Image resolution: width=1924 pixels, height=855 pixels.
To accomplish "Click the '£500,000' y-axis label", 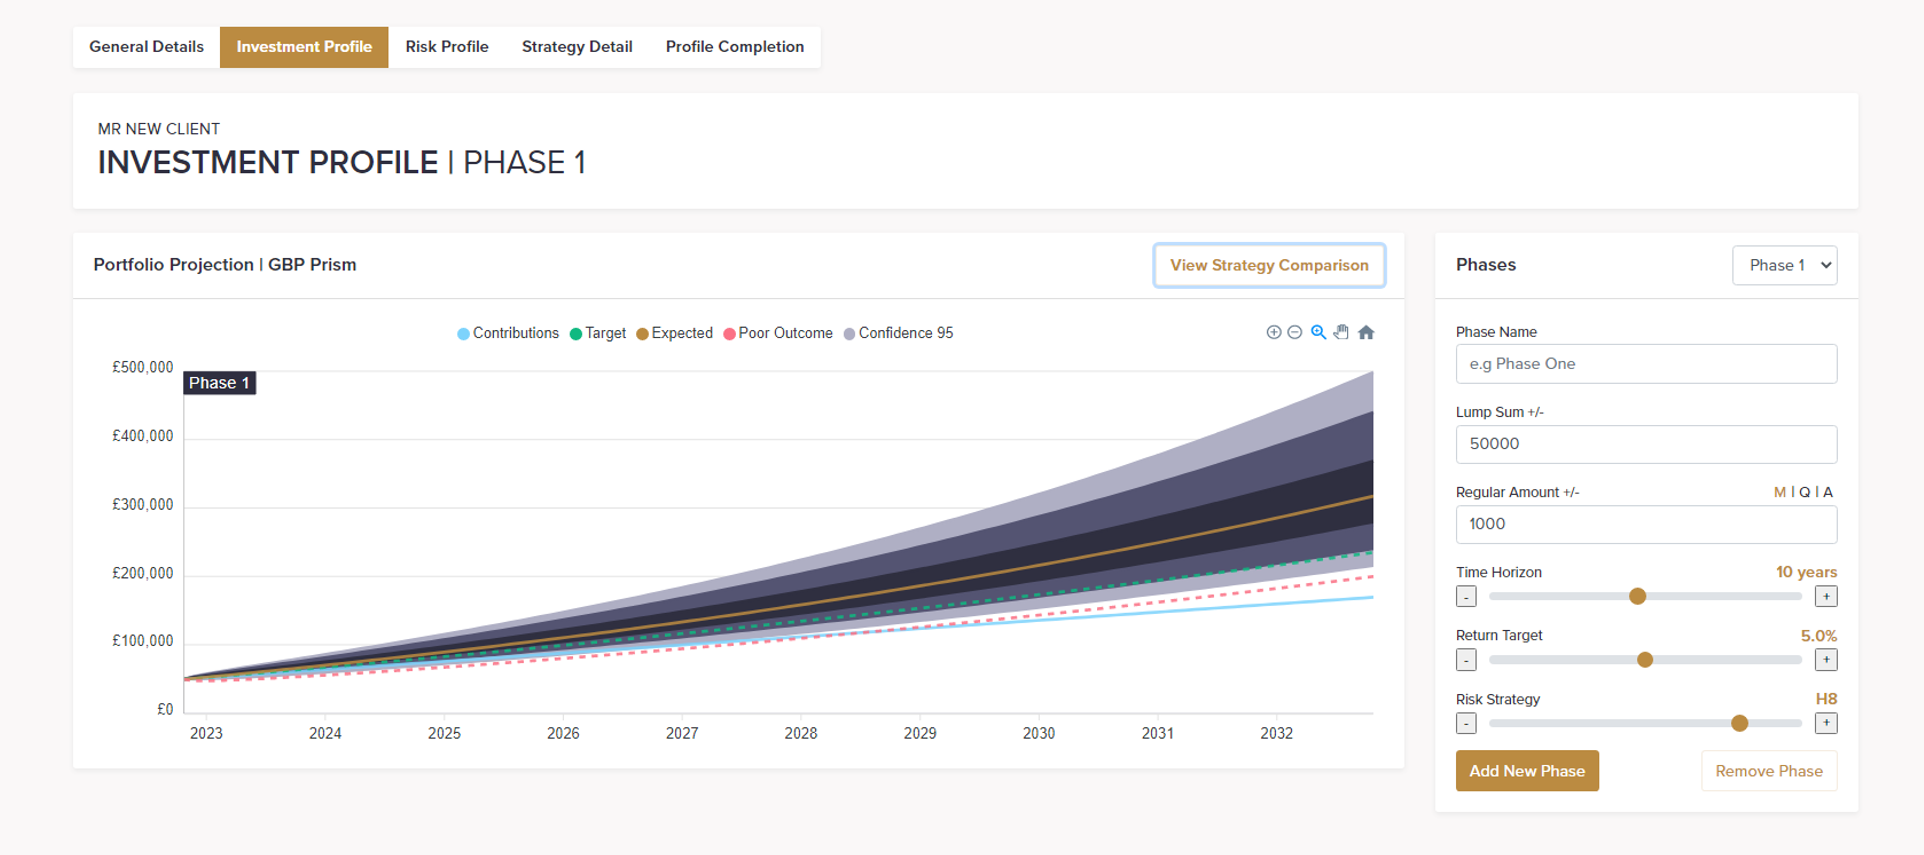I will pos(143,367).
